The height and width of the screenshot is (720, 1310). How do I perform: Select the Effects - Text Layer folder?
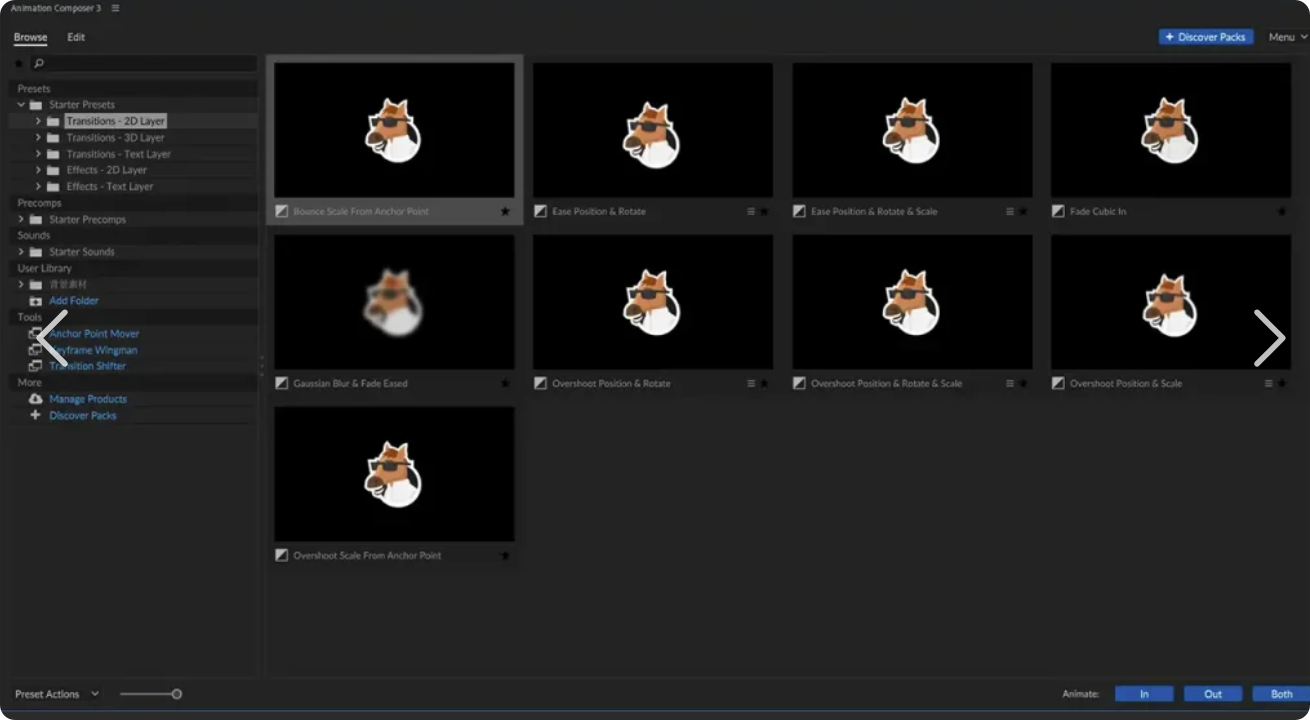(x=110, y=187)
